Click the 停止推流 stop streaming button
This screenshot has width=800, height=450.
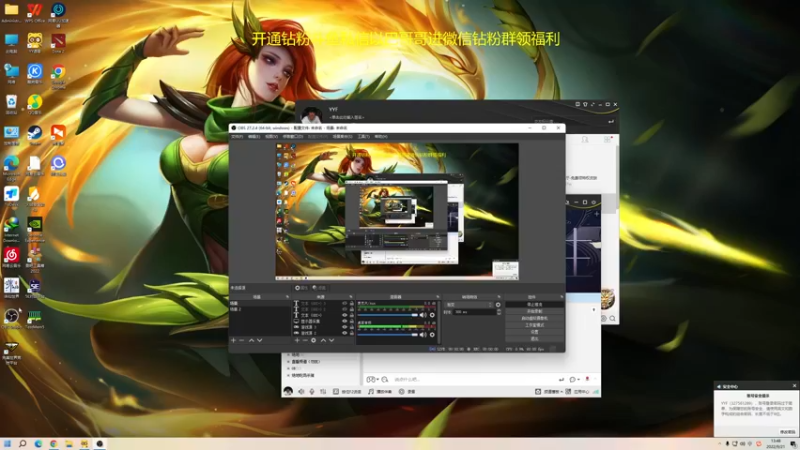click(x=534, y=305)
